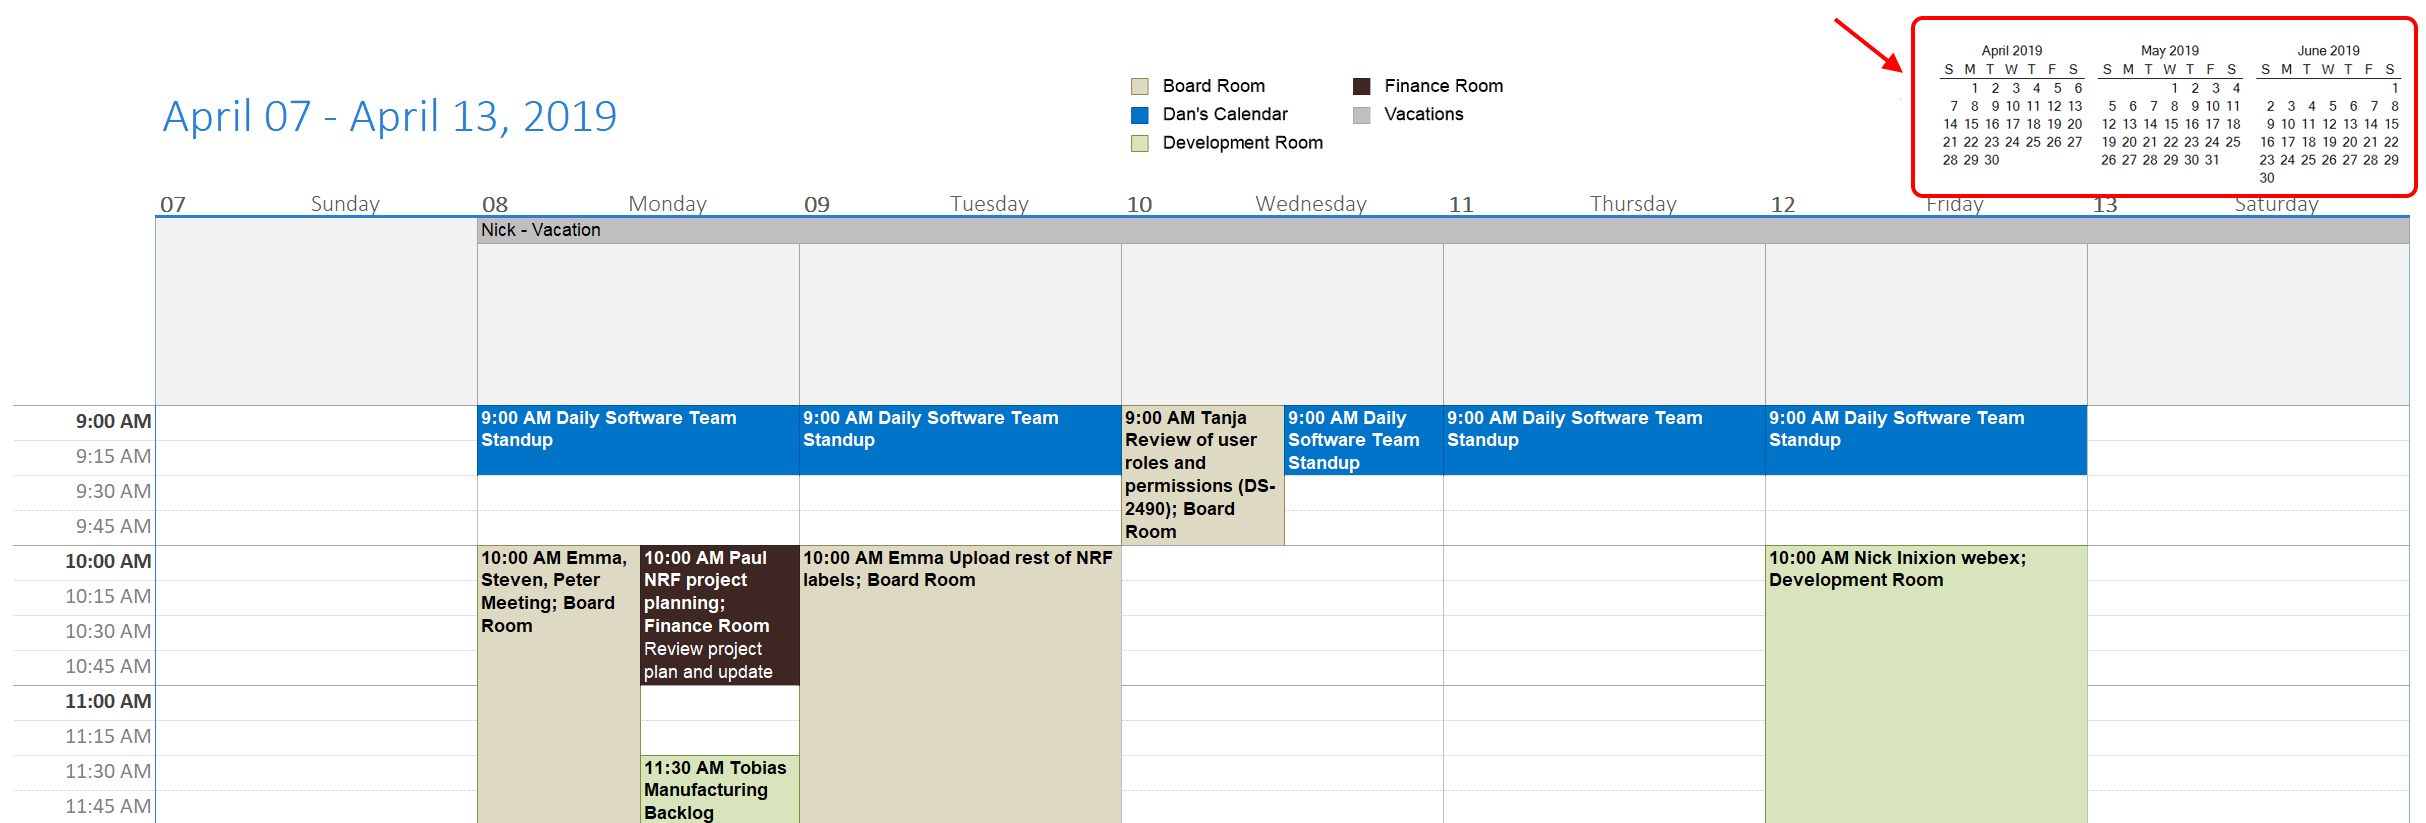Select Tobias's 11:30 AM Manufacturing Backlog event
2426x823 pixels.
coord(720,789)
